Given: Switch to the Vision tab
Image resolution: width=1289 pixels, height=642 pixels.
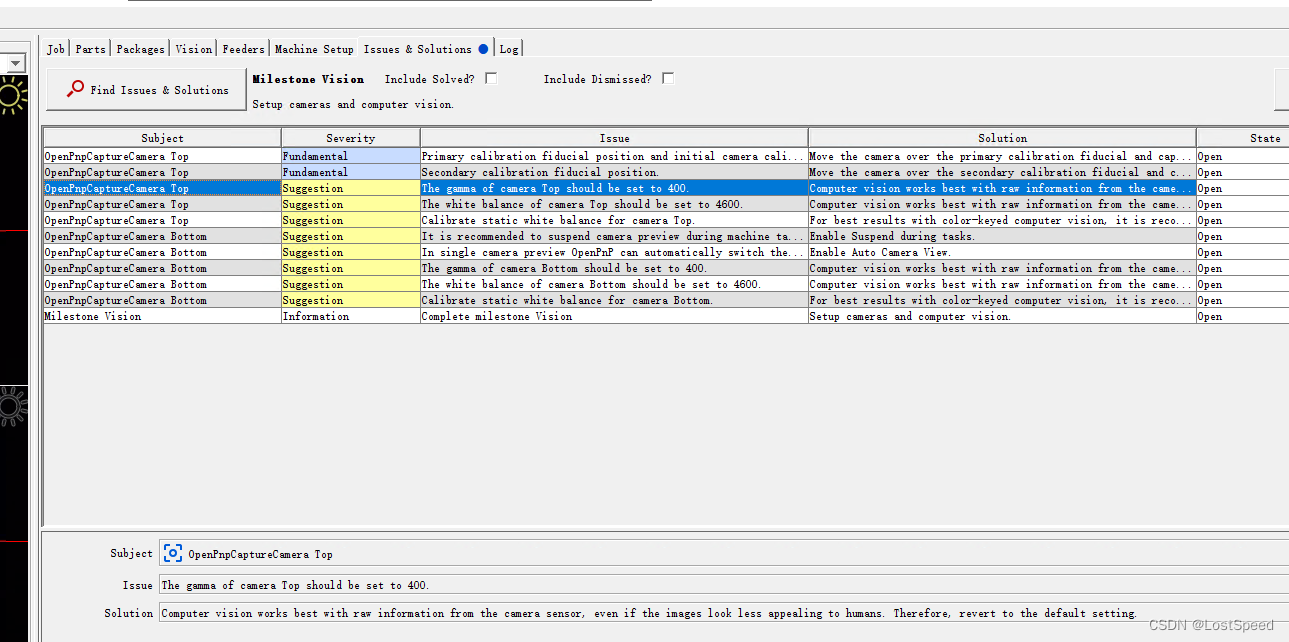Looking at the screenshot, I should [x=193, y=48].
